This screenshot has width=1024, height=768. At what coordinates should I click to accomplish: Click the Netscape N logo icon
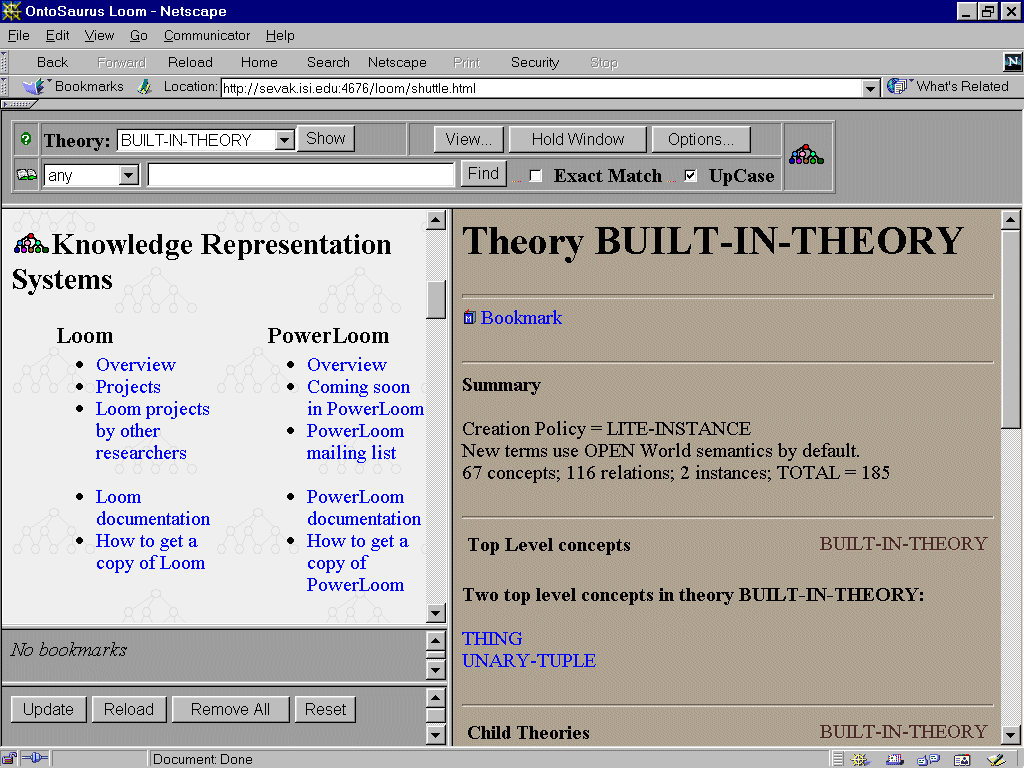pyautogui.click(x=1012, y=62)
